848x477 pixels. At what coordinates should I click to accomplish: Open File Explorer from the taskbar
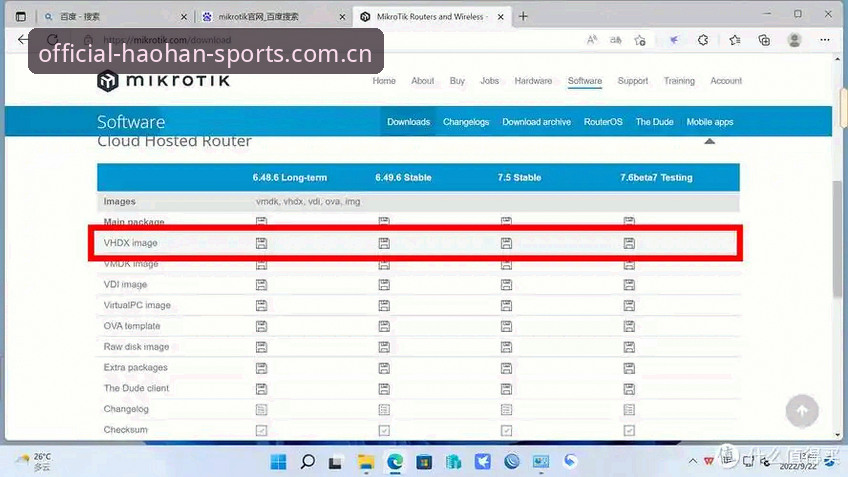click(366, 461)
